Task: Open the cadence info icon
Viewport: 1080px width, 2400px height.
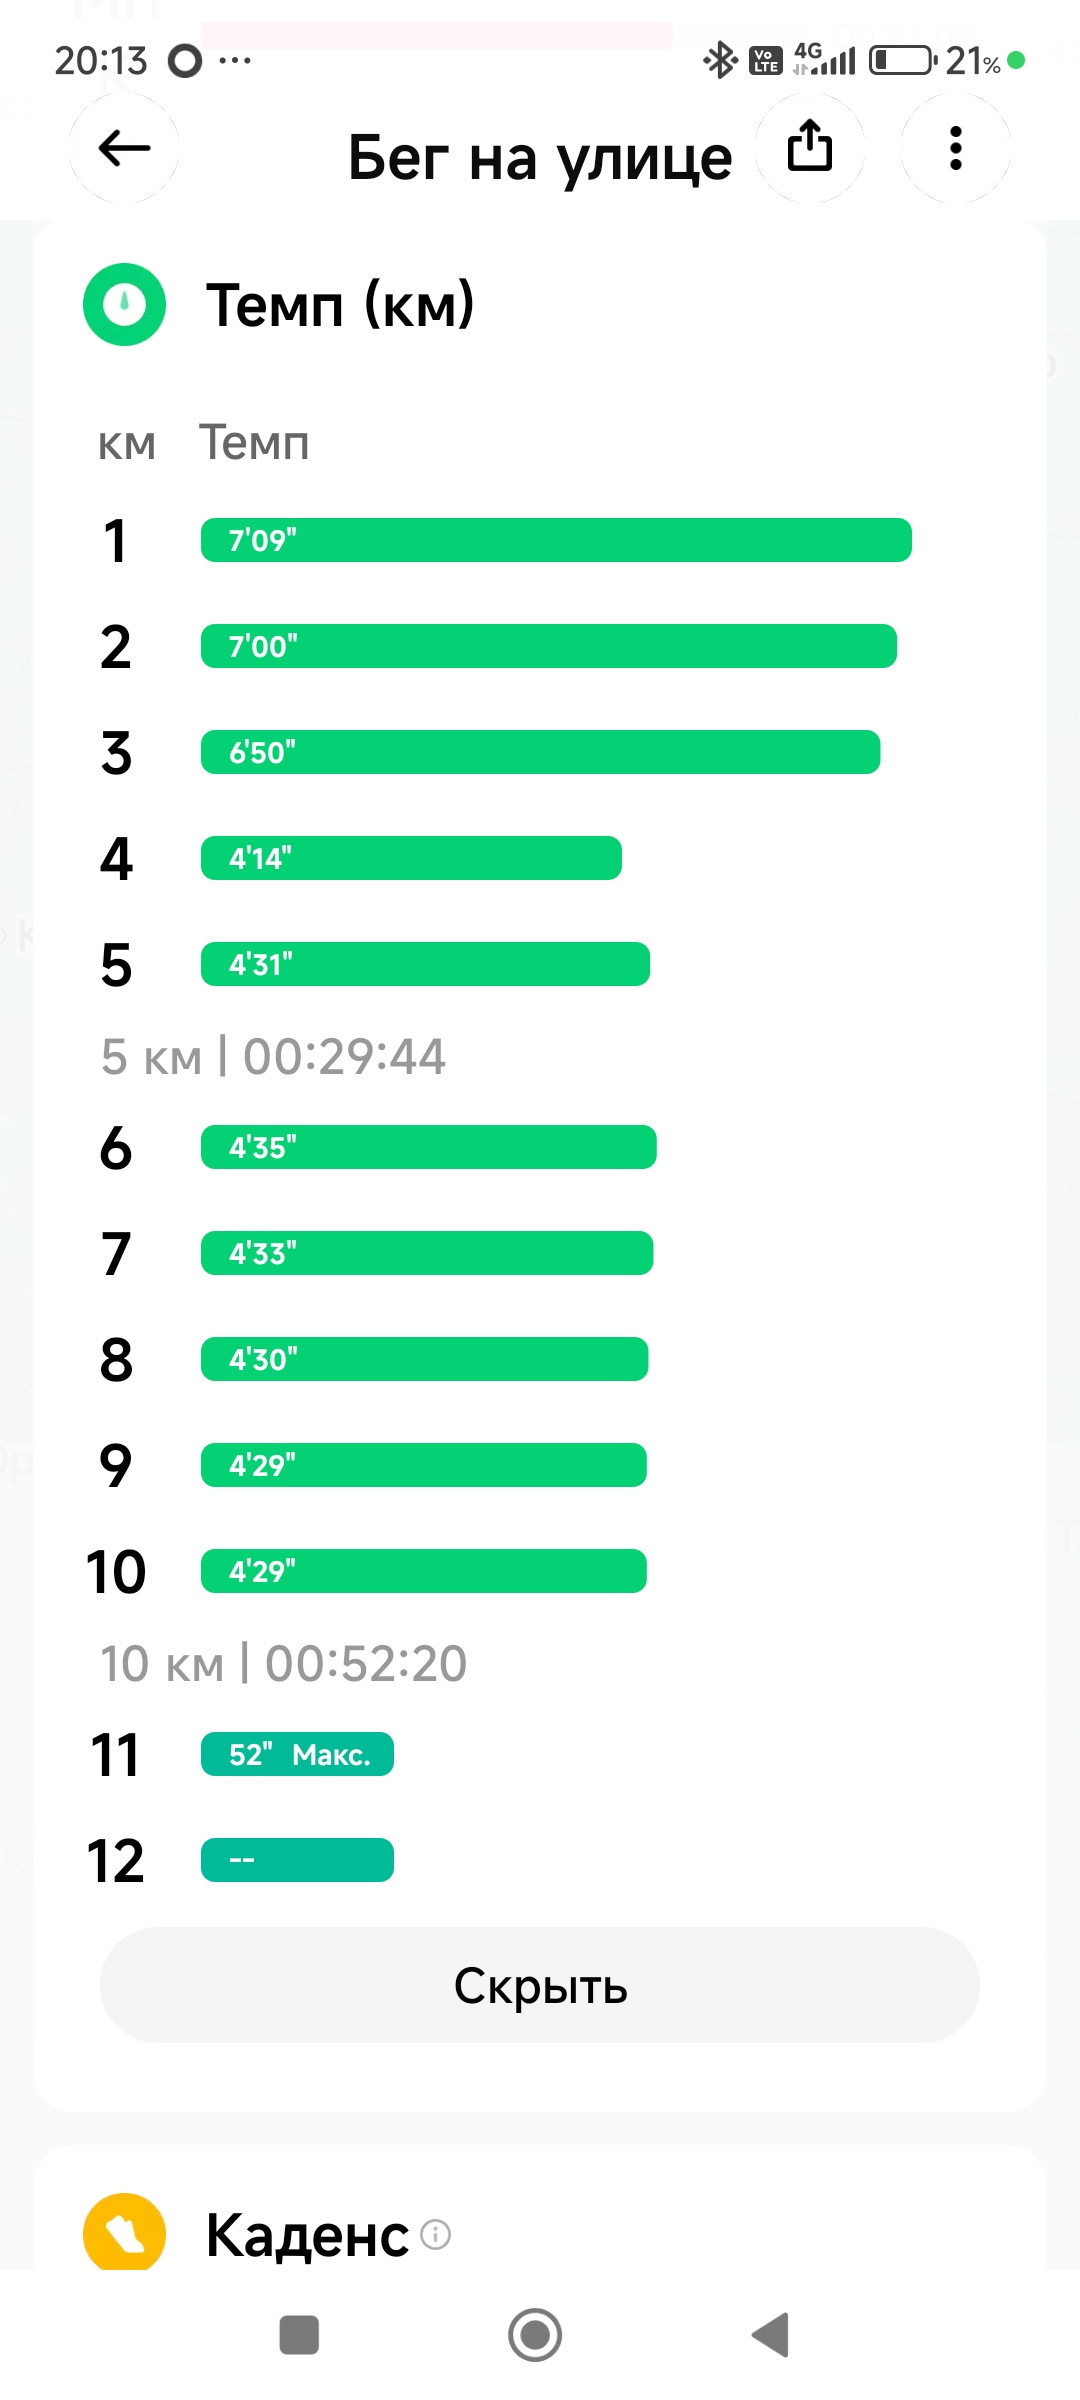Action: [436, 2234]
